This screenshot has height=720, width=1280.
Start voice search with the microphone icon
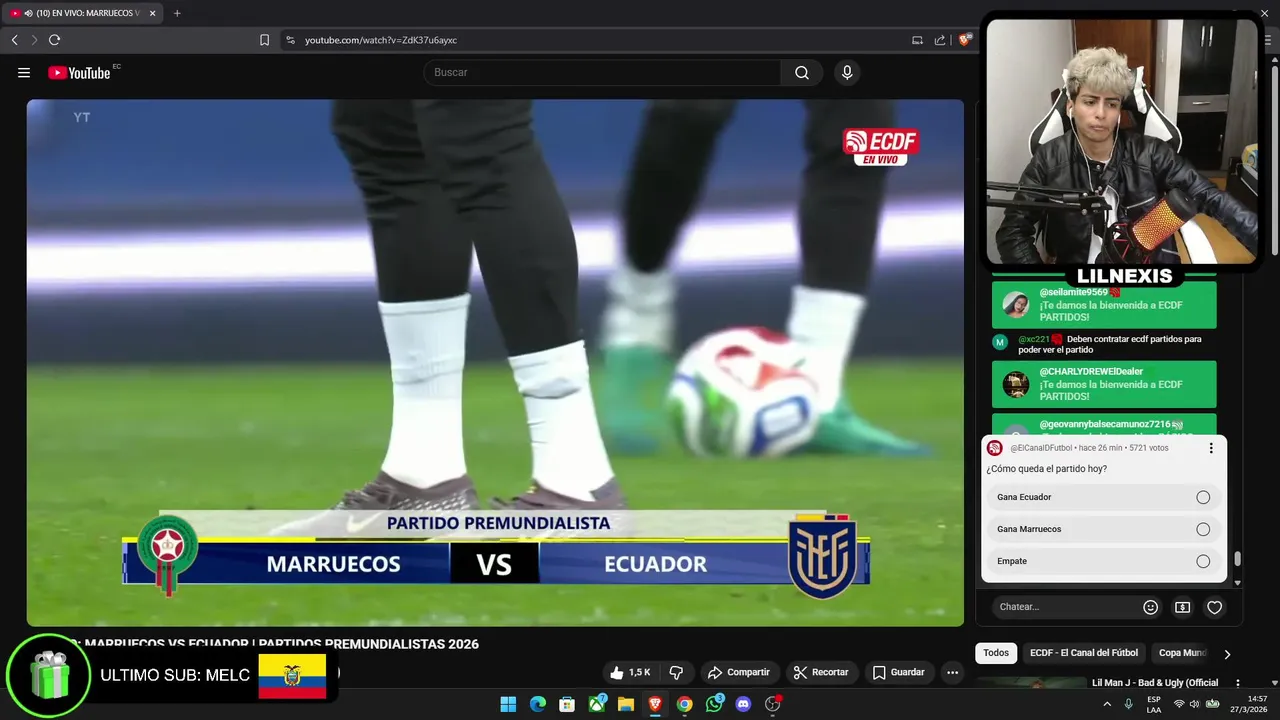coord(847,72)
